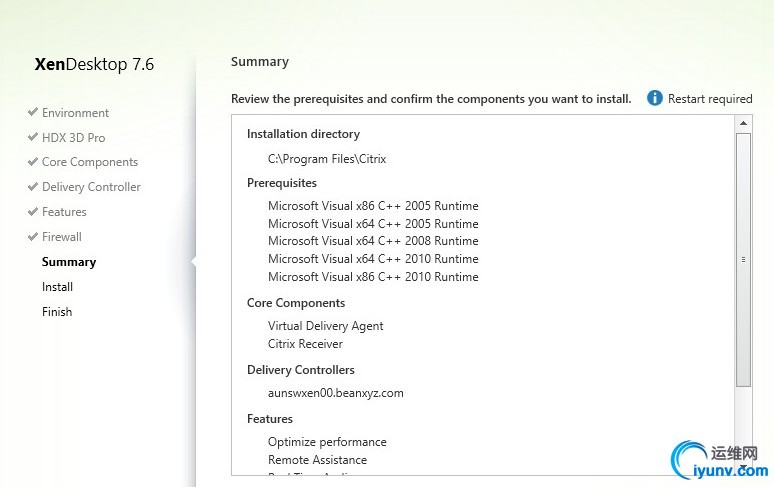
Task: Click the Delivery Controller checkmark icon
Action: point(33,187)
